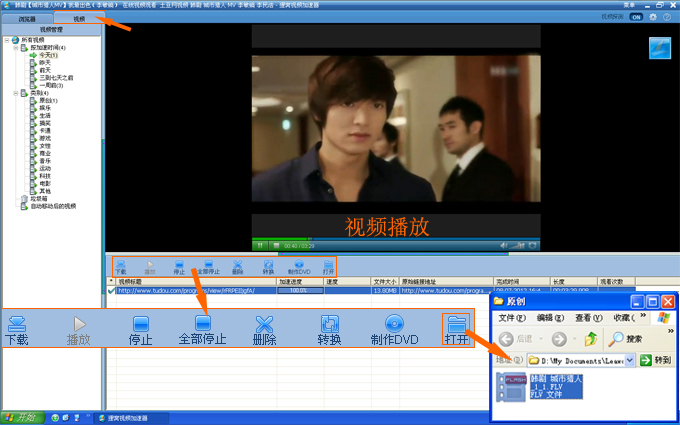Toggle the checkmark on the tudou.com video row
This screenshot has height=425, width=680.
tap(111, 291)
